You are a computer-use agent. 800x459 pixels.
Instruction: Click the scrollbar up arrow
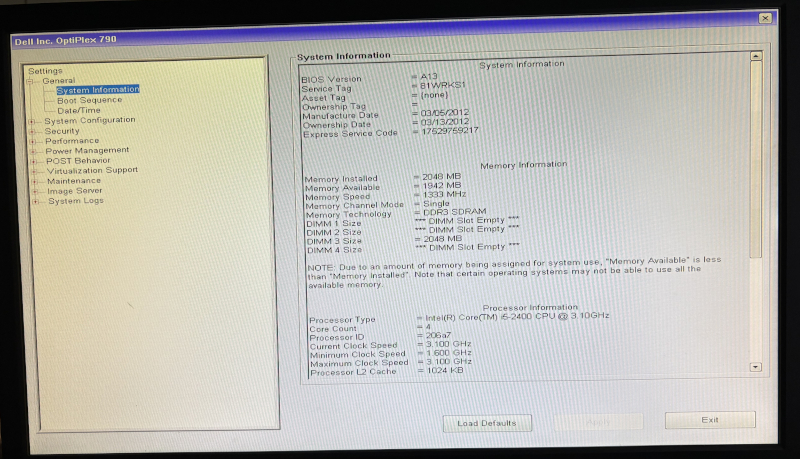pyautogui.click(x=755, y=57)
